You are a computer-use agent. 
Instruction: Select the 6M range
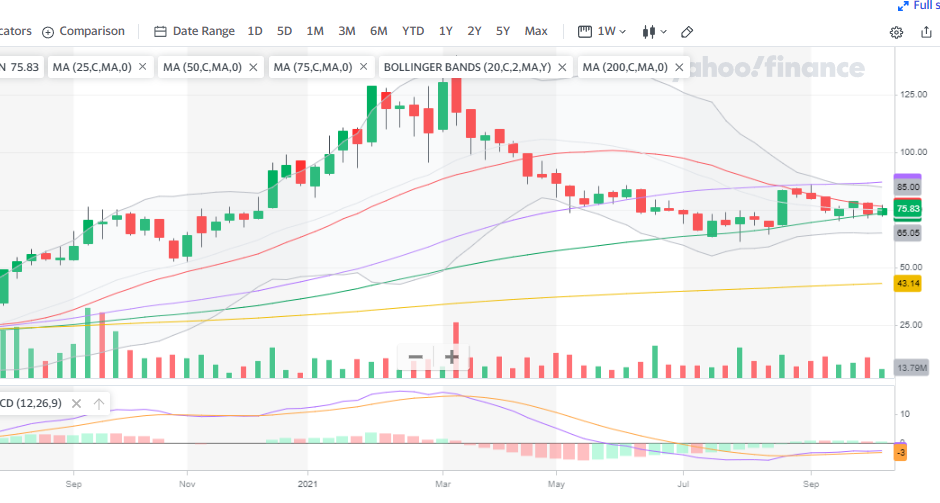pos(378,31)
